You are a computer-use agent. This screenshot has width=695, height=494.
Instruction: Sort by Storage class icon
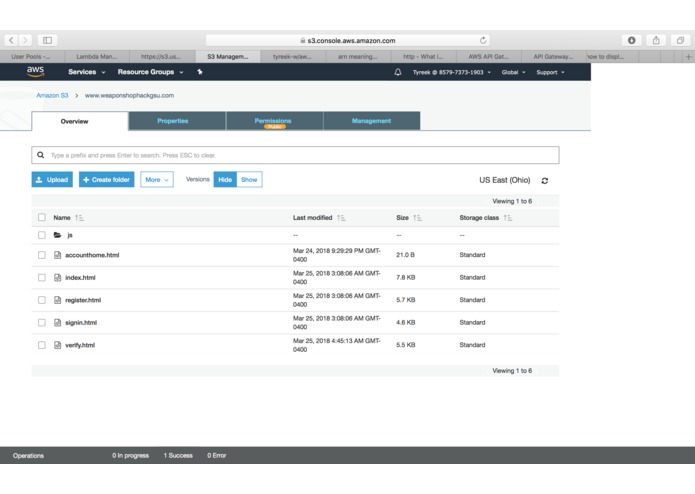(508, 218)
